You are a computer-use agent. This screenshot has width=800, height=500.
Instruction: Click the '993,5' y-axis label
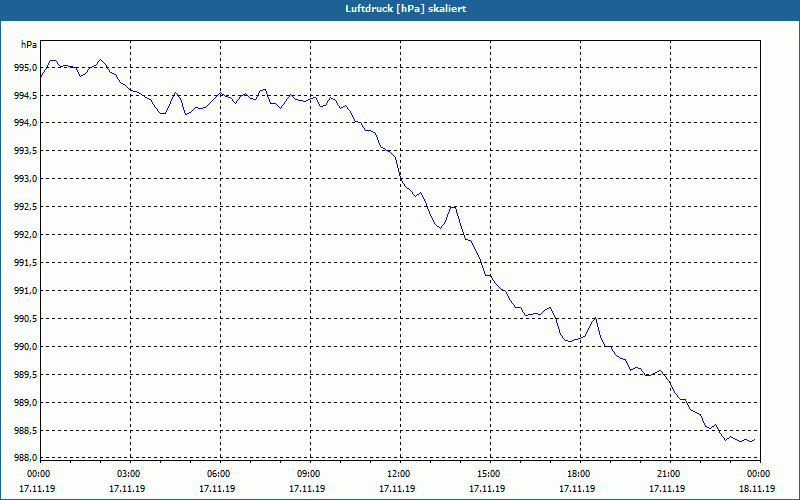coord(25,152)
